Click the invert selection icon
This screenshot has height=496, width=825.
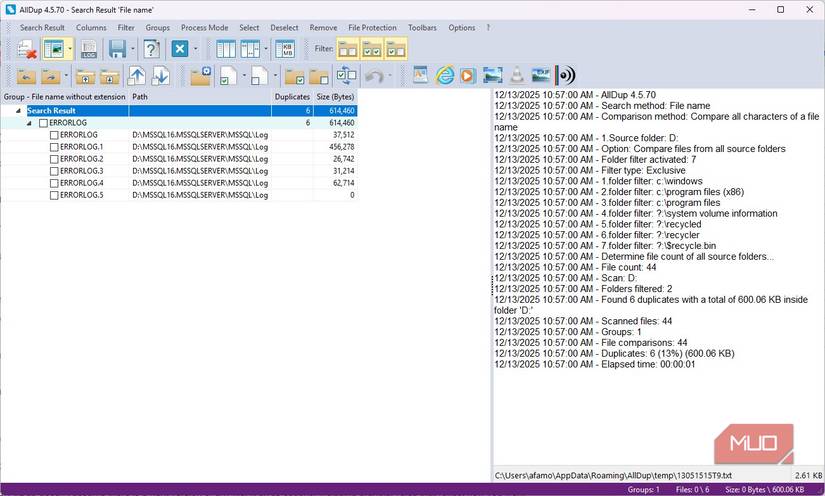tap(346, 75)
